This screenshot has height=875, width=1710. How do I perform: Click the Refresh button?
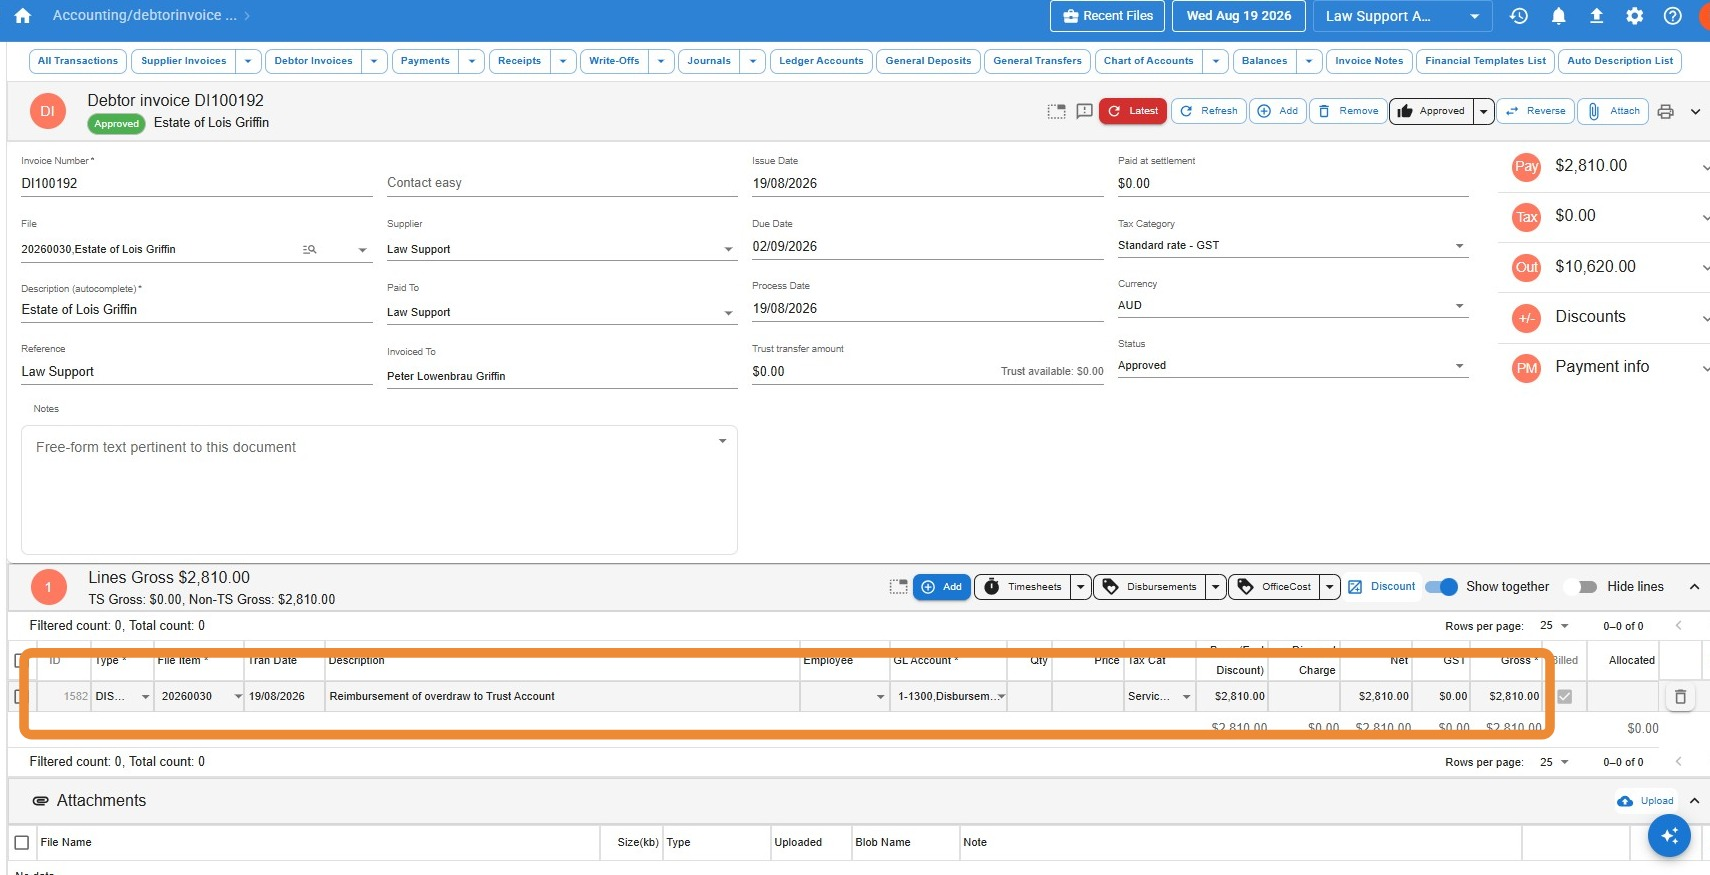[1208, 111]
